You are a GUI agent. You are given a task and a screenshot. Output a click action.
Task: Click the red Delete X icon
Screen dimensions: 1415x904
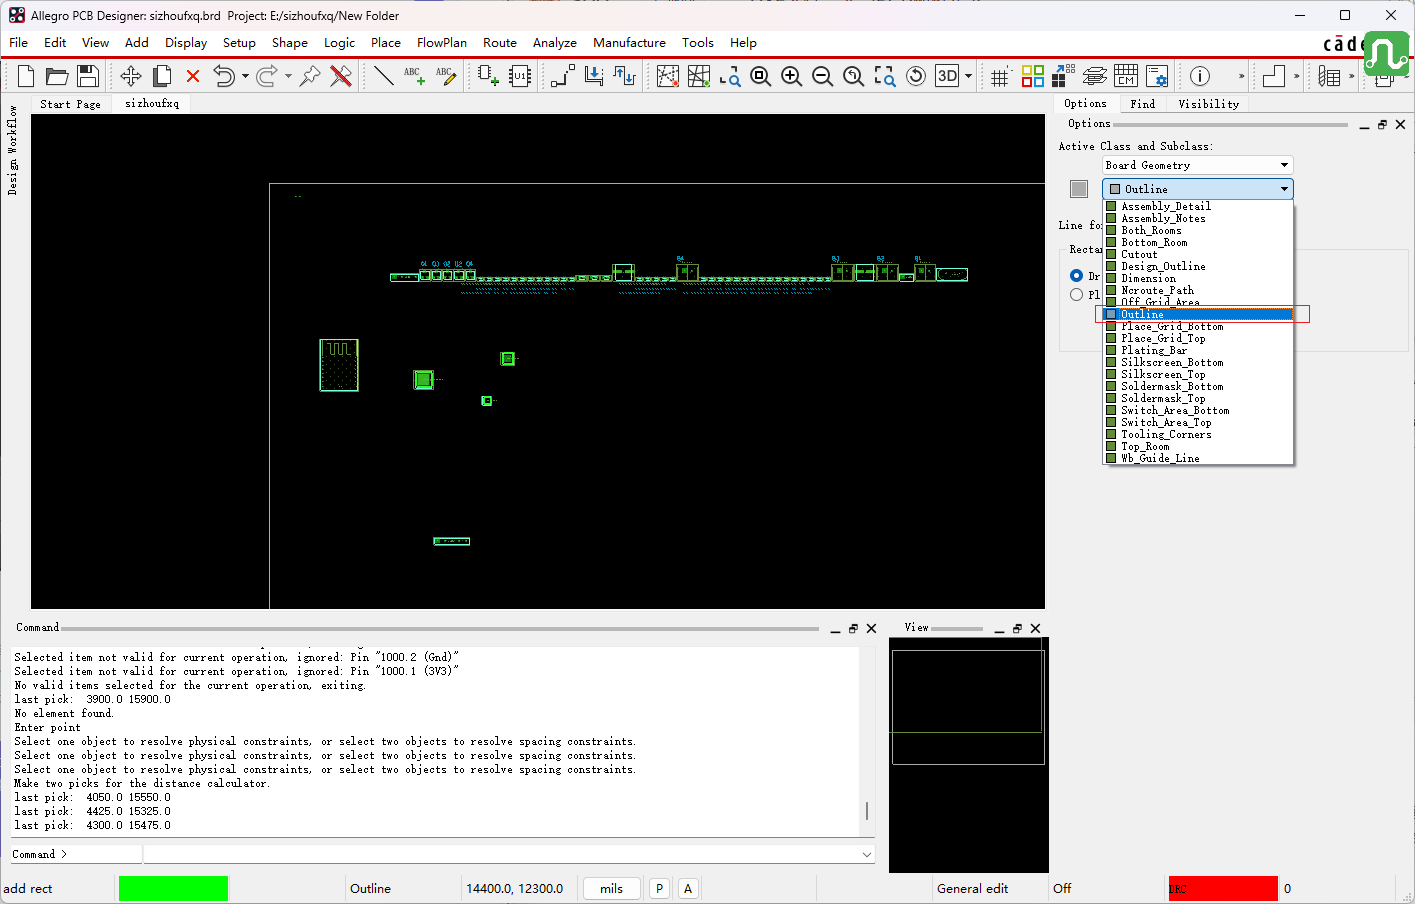(x=193, y=76)
